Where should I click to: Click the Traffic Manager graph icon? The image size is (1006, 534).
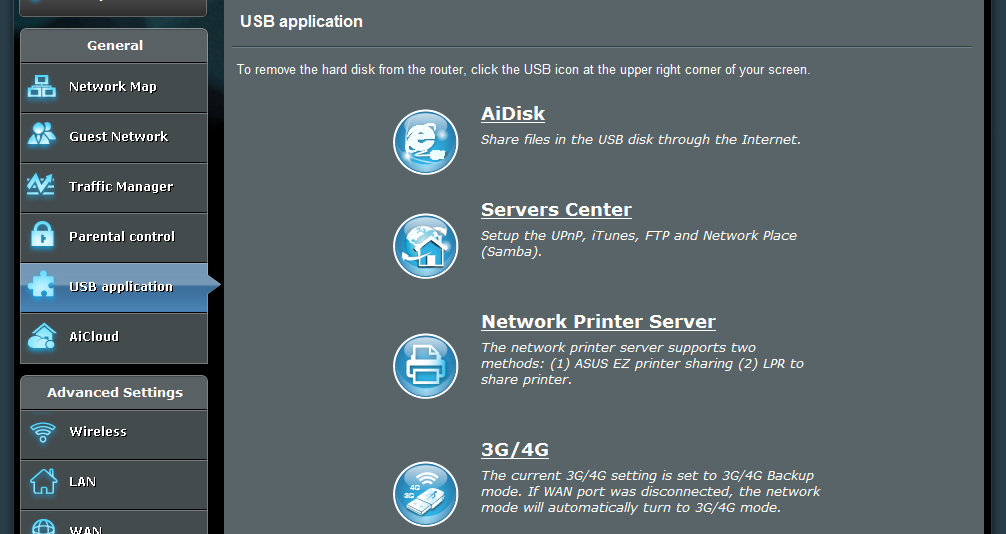tap(41, 185)
